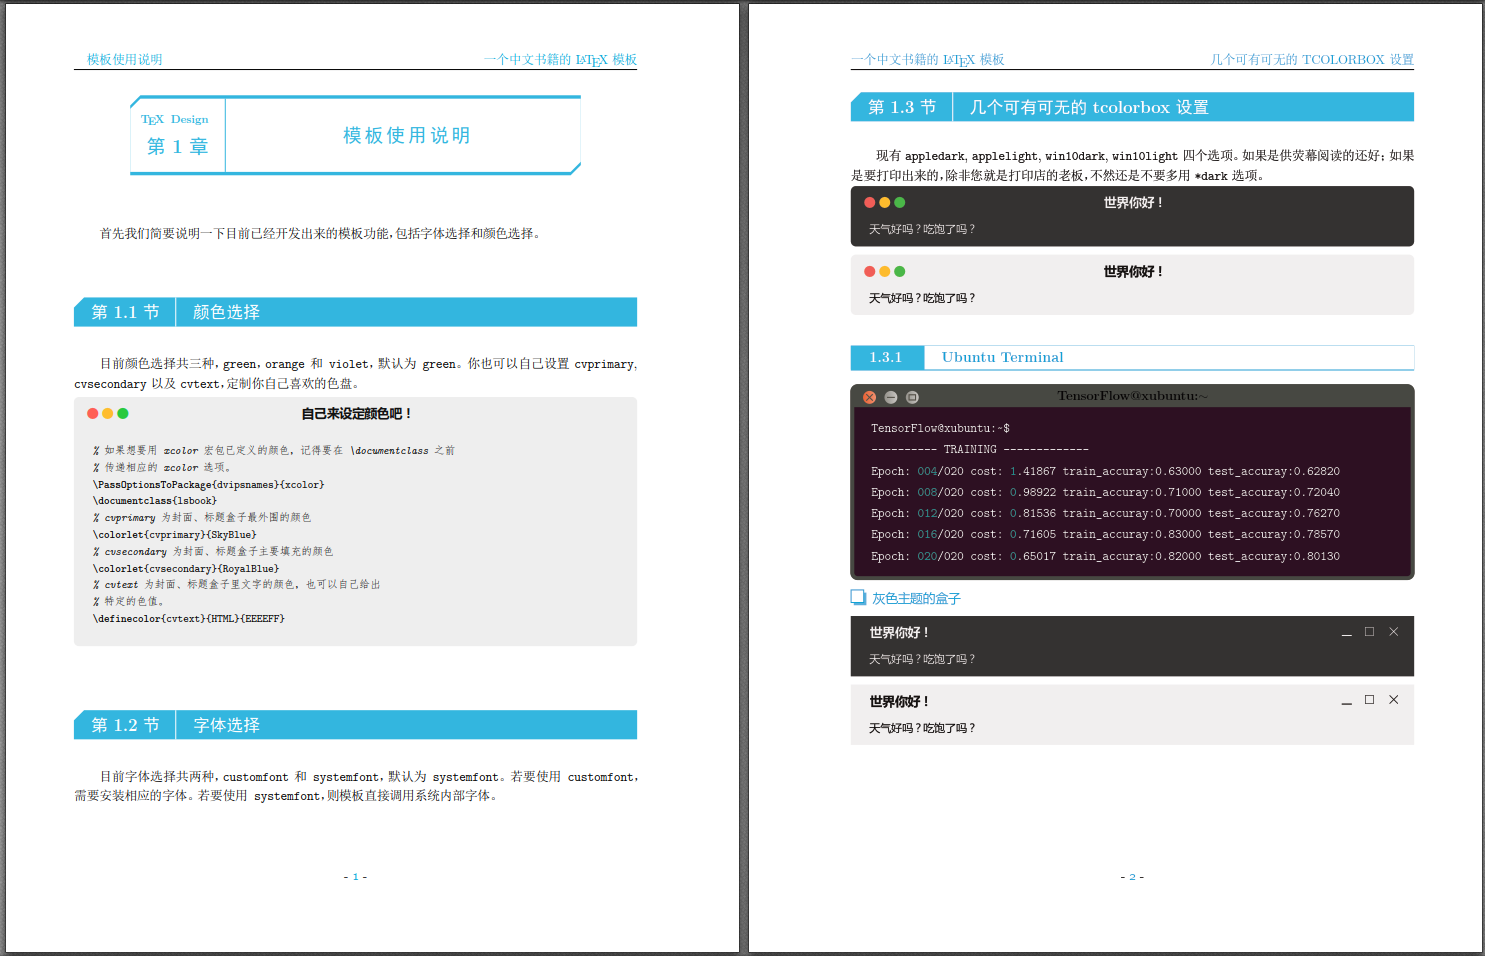The width and height of the screenshot is (1485, 956).
Task: Click the minimize button of the Ubuntu terminal box
Action: coord(891,397)
